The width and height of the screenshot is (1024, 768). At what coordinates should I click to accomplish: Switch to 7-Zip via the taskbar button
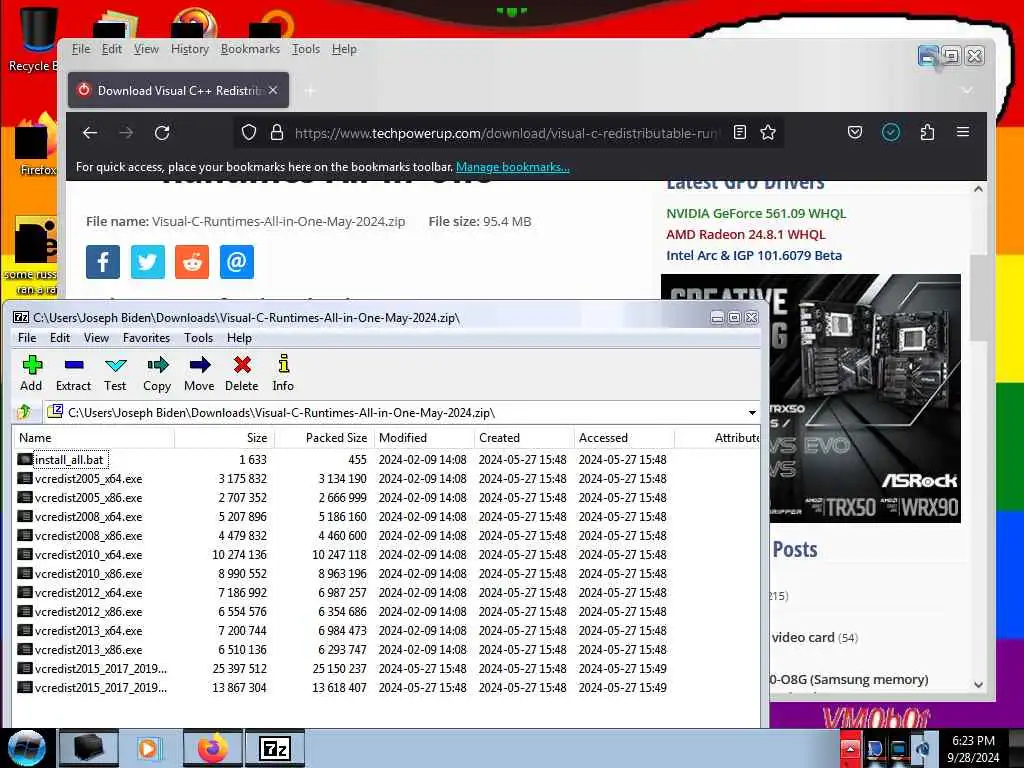tap(275, 748)
